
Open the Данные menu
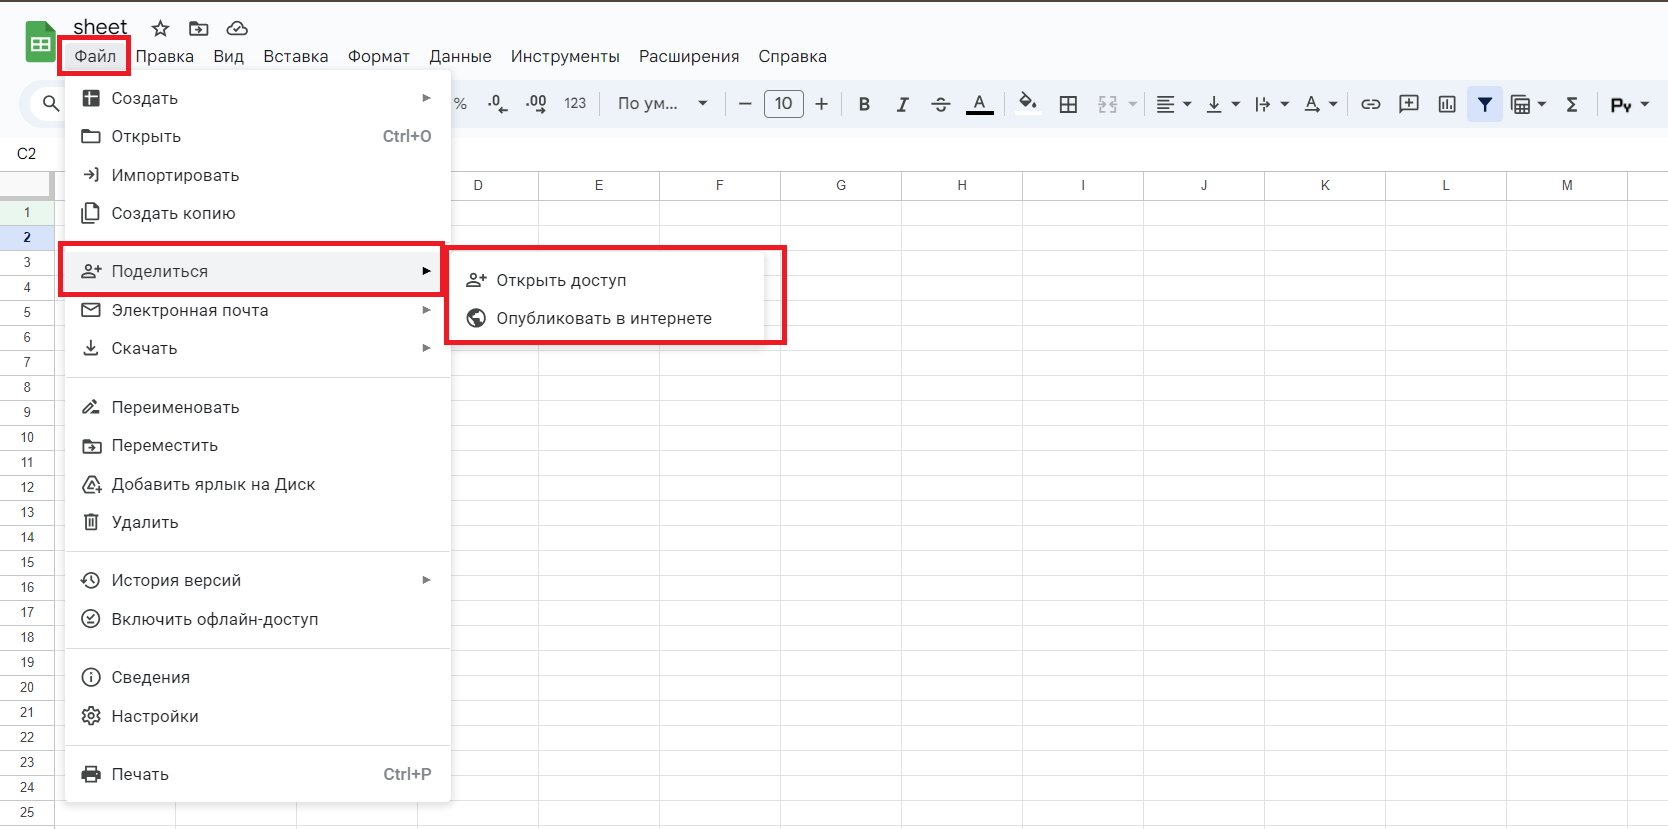460,56
